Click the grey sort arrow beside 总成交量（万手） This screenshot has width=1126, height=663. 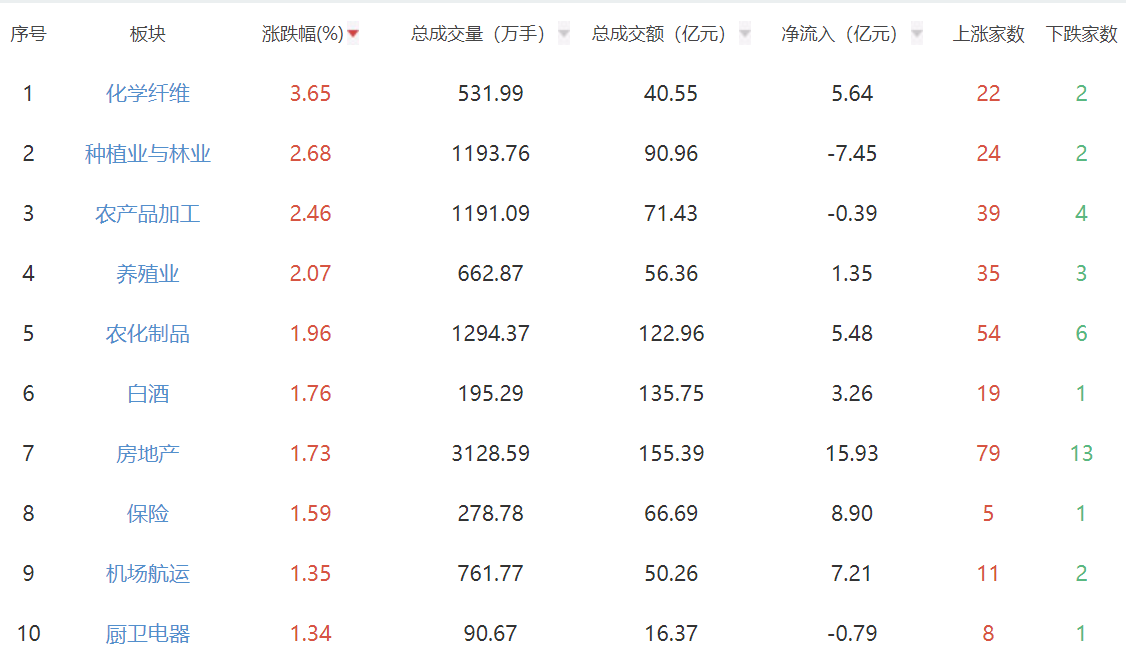(564, 34)
